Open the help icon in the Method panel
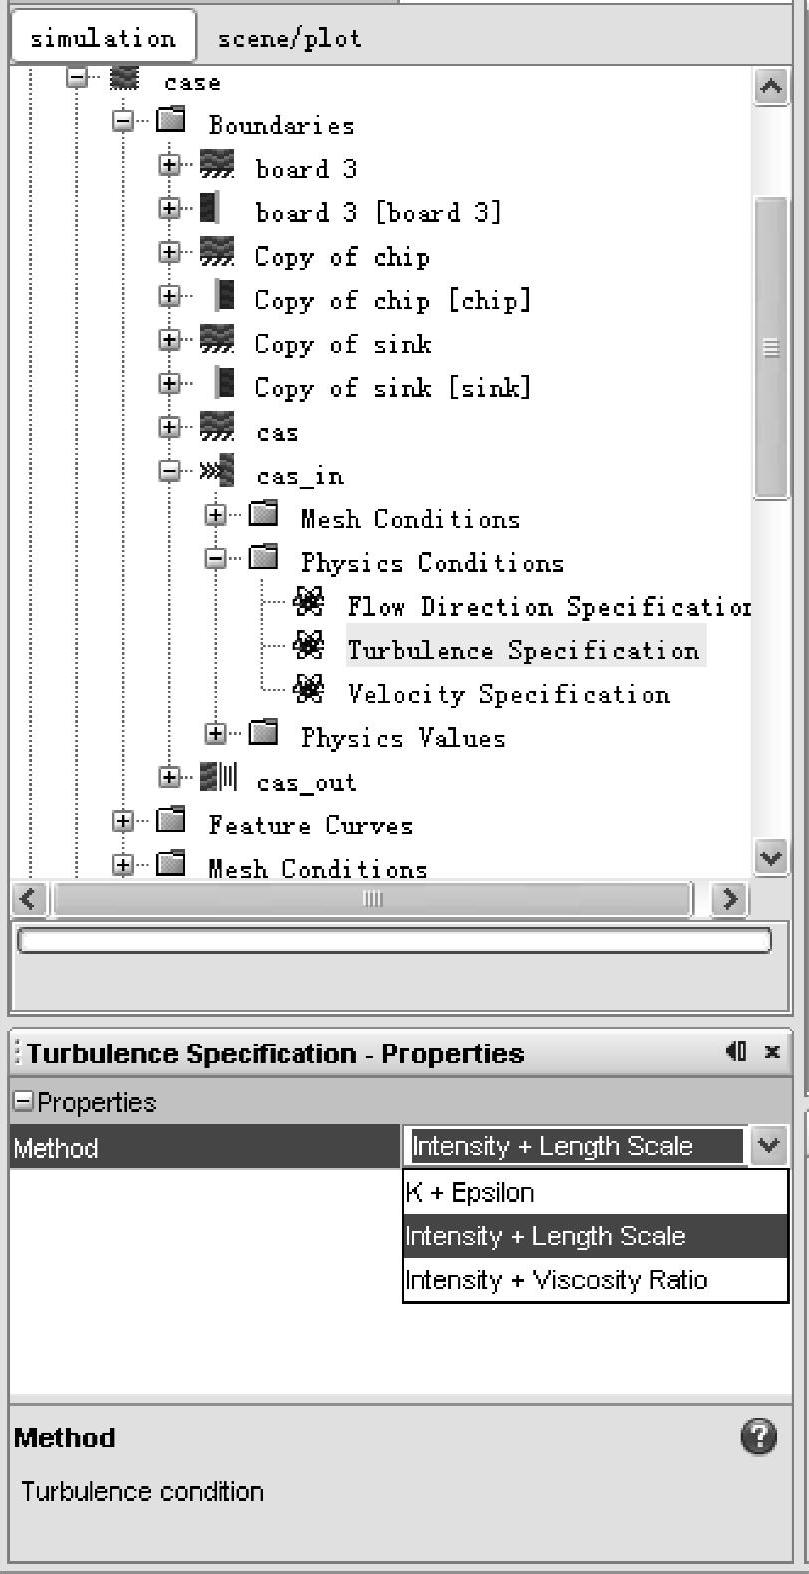809x1574 pixels. tap(759, 1436)
